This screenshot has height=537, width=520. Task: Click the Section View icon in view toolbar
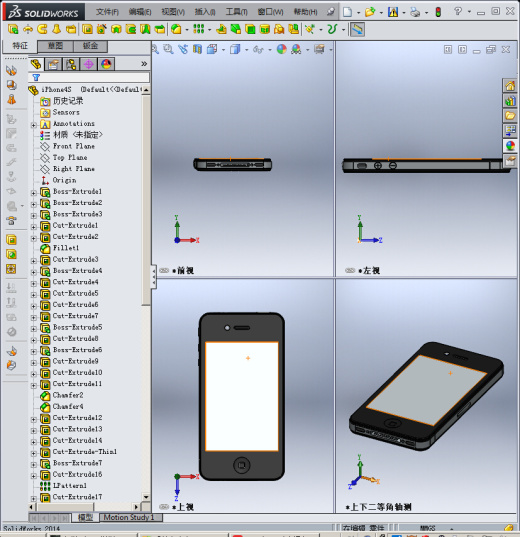point(197,49)
